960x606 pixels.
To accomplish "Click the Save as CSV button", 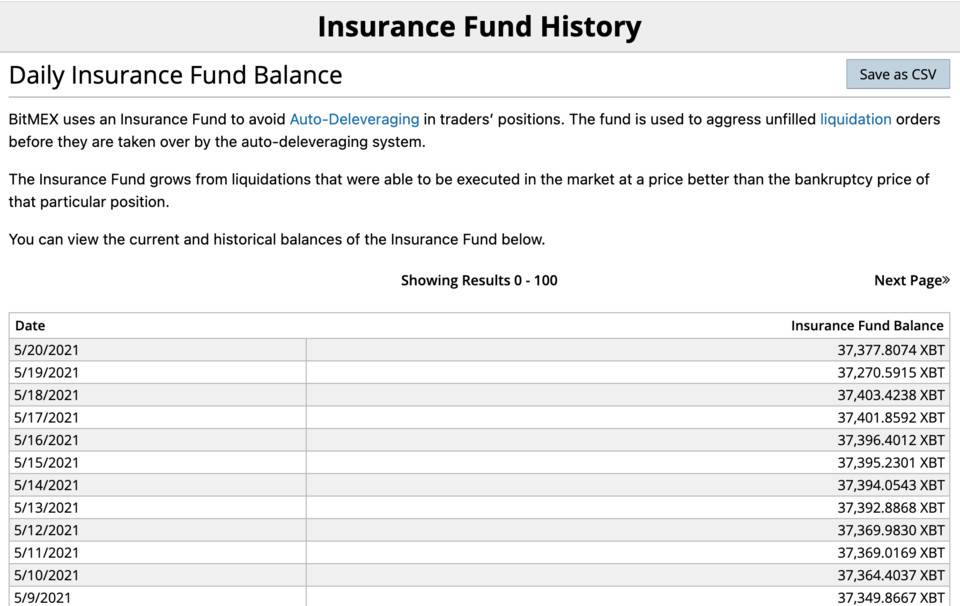I will tap(897, 75).
